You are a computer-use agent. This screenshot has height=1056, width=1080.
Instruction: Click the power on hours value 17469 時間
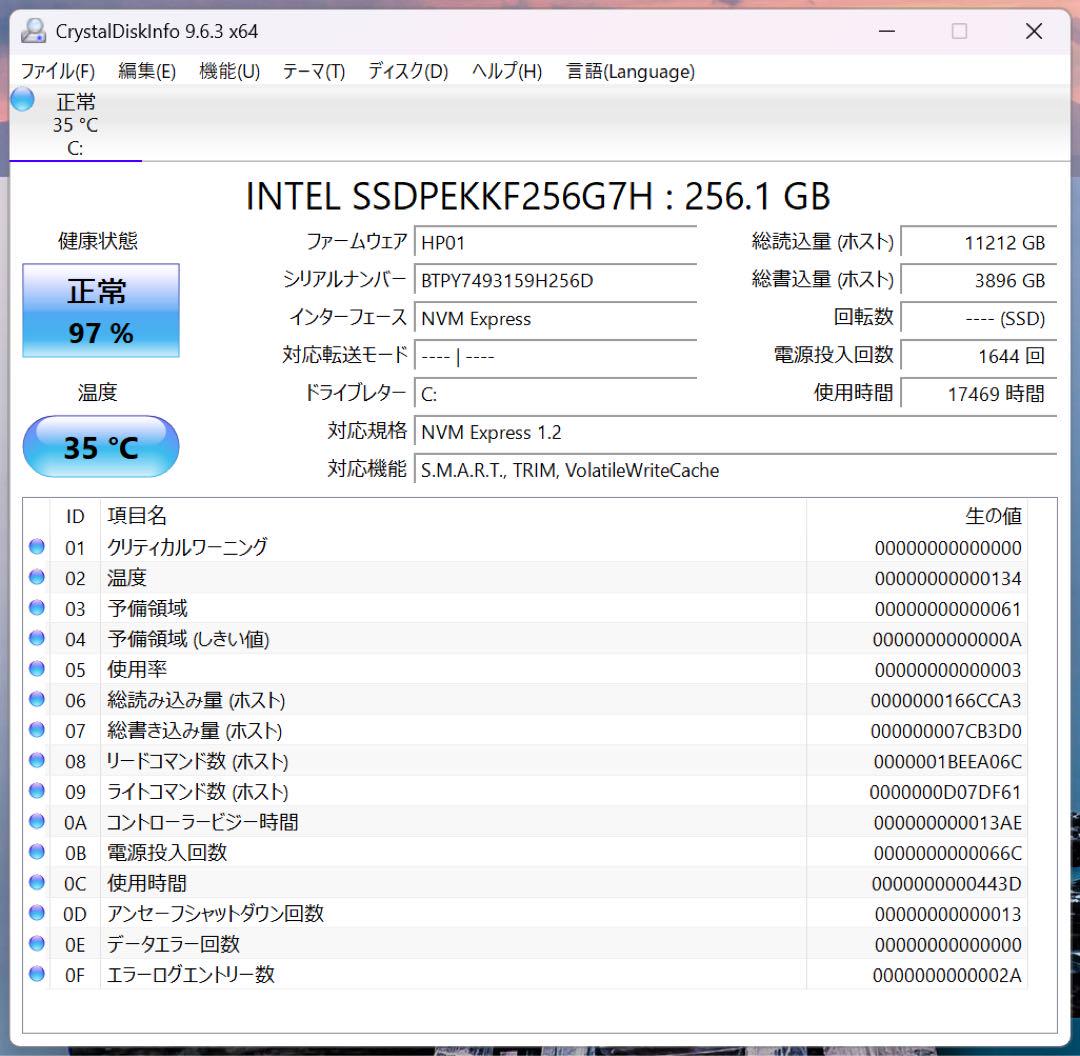click(979, 394)
